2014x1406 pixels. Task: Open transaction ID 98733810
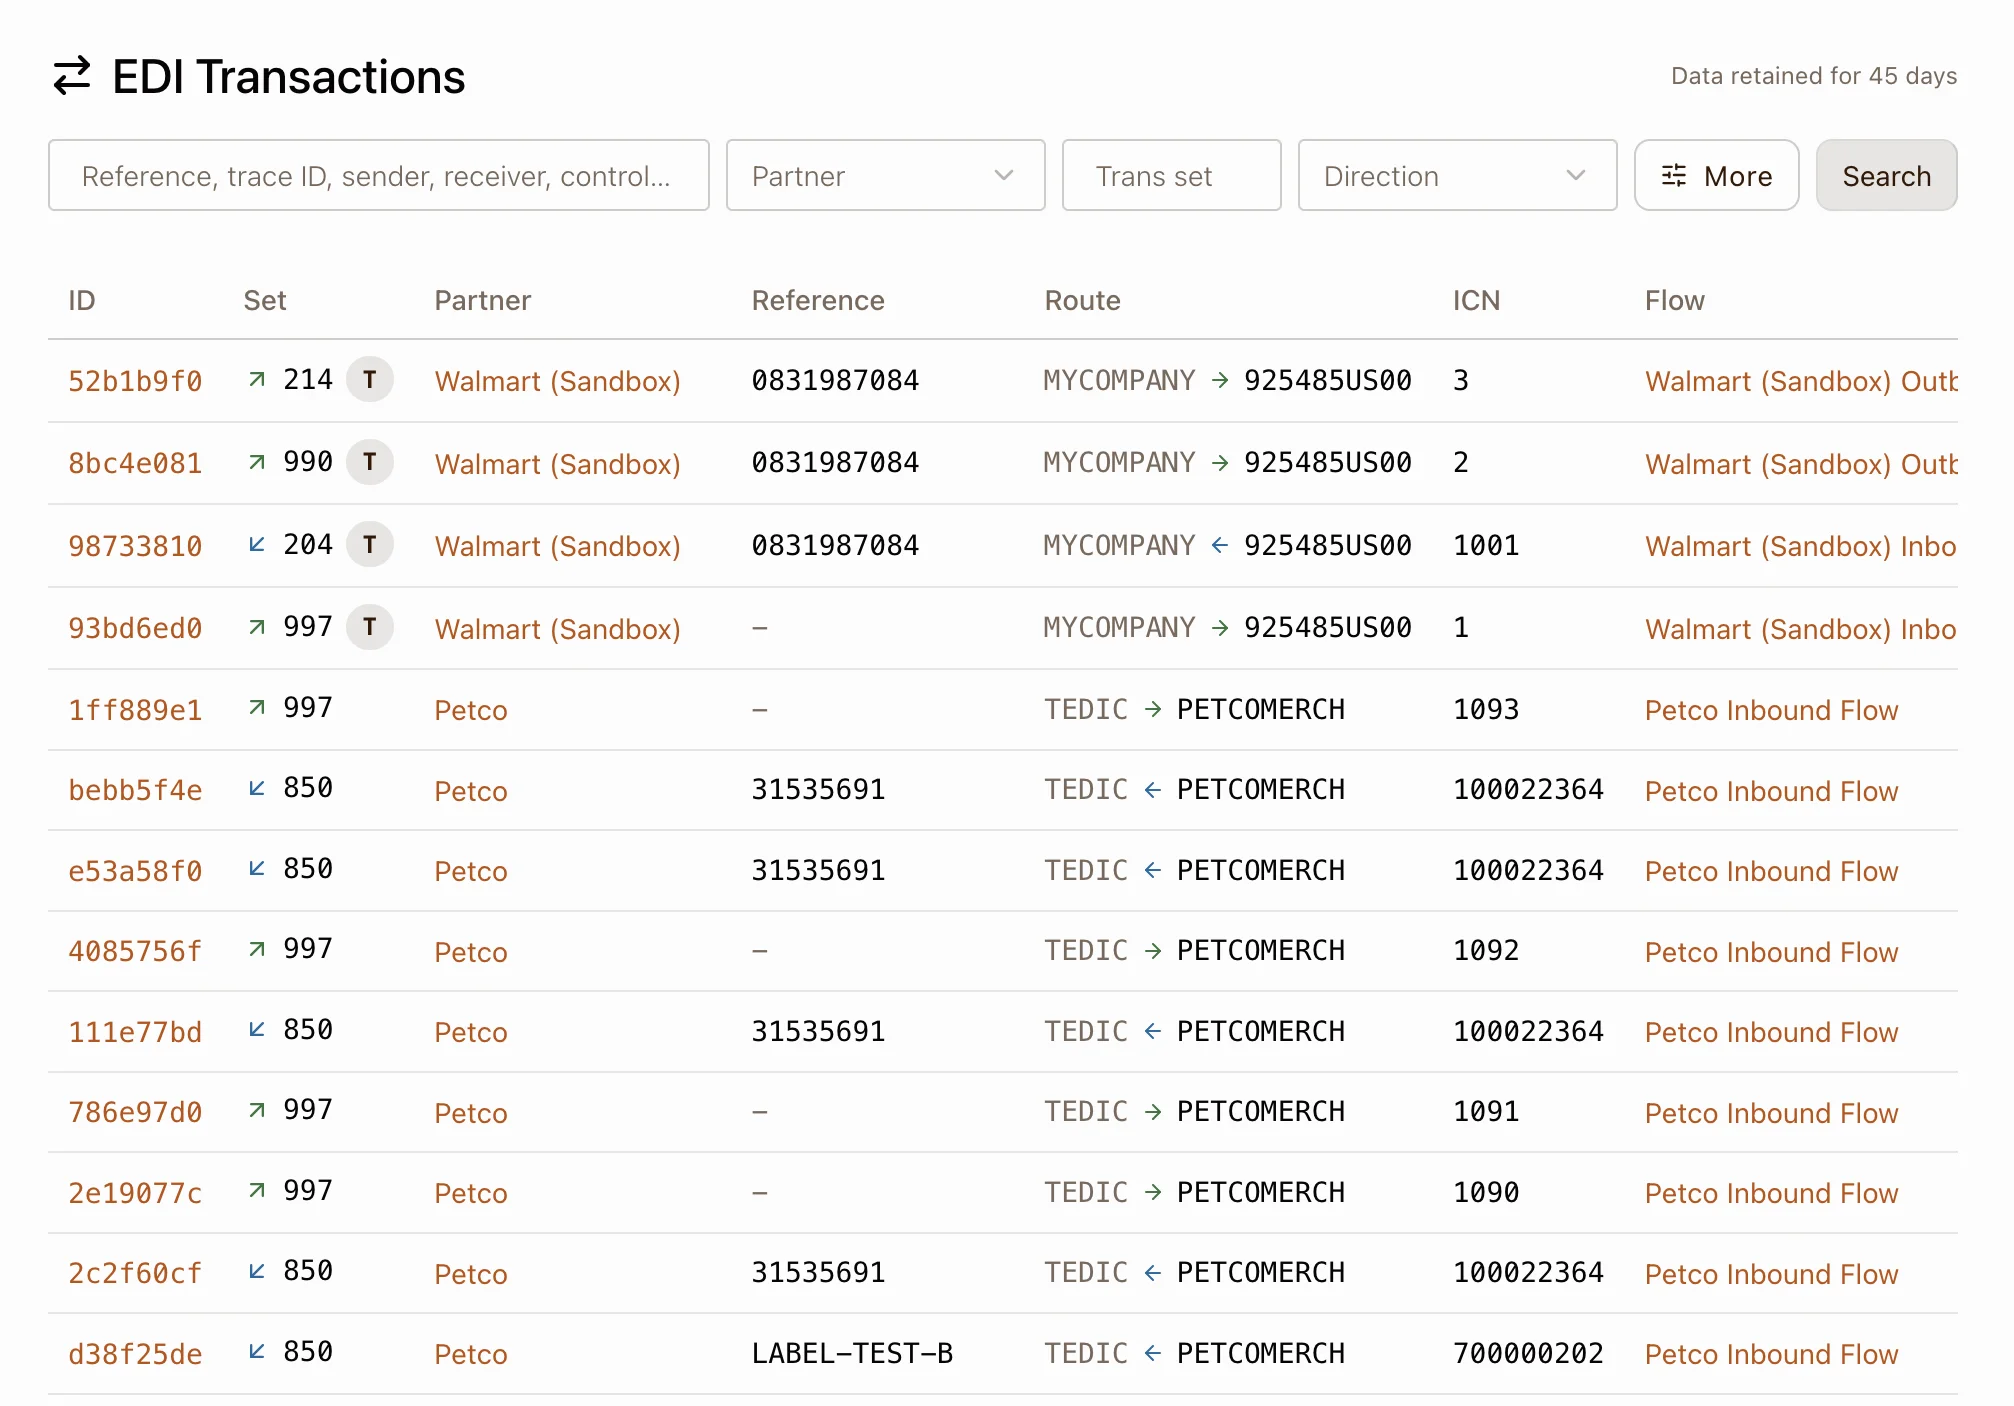pyautogui.click(x=135, y=546)
